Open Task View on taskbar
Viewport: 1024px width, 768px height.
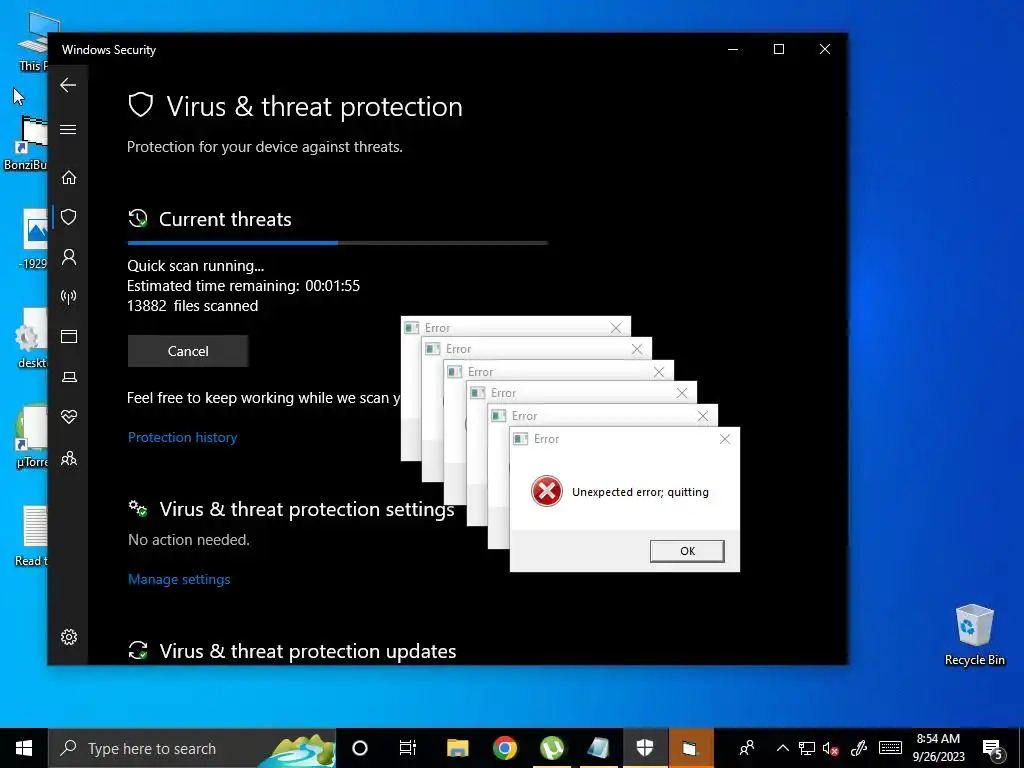tap(408, 748)
